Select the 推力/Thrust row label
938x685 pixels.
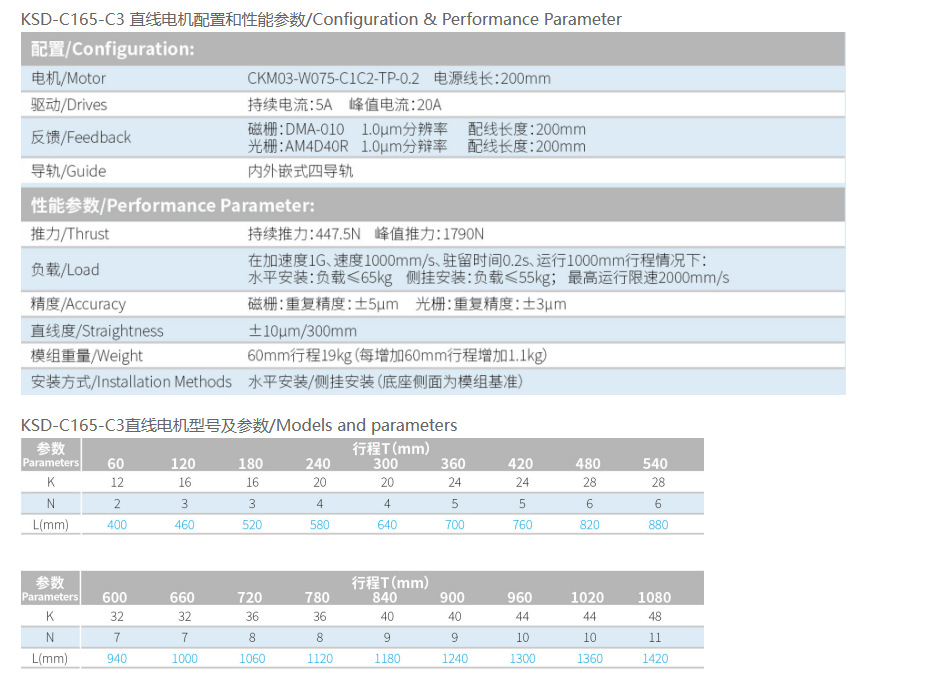click(x=70, y=234)
